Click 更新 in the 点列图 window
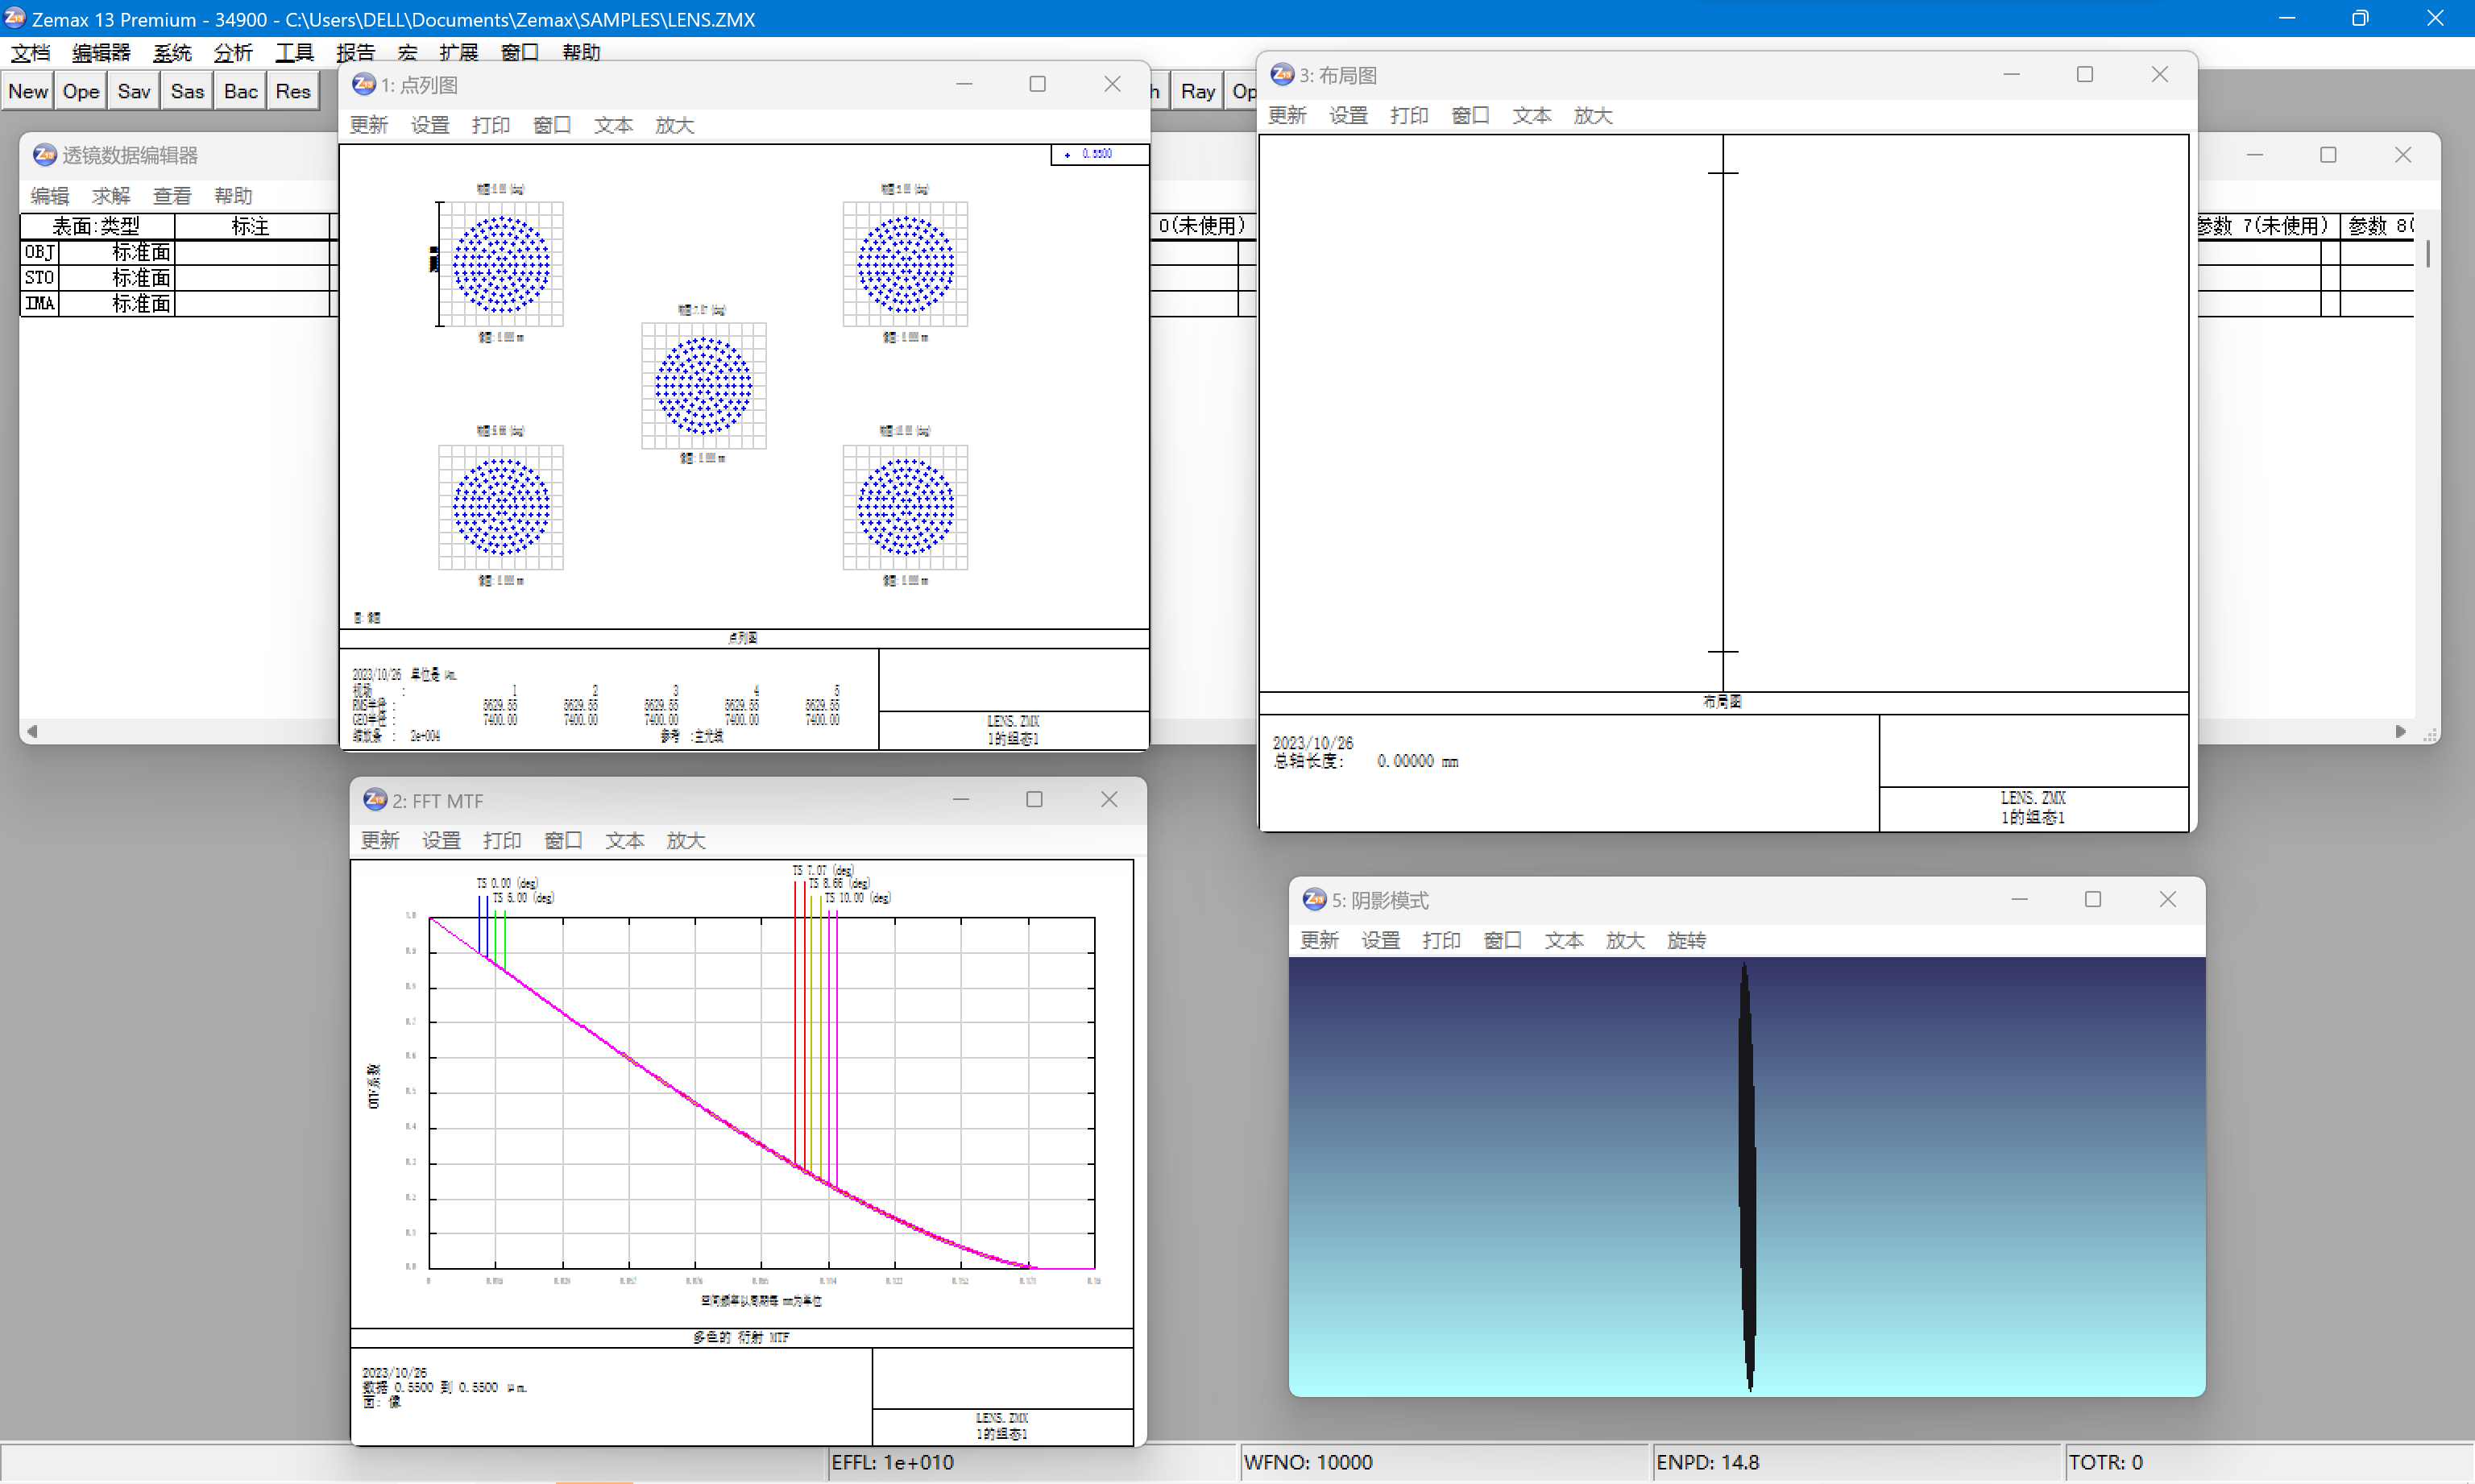The height and width of the screenshot is (1484, 2475). (x=369, y=125)
